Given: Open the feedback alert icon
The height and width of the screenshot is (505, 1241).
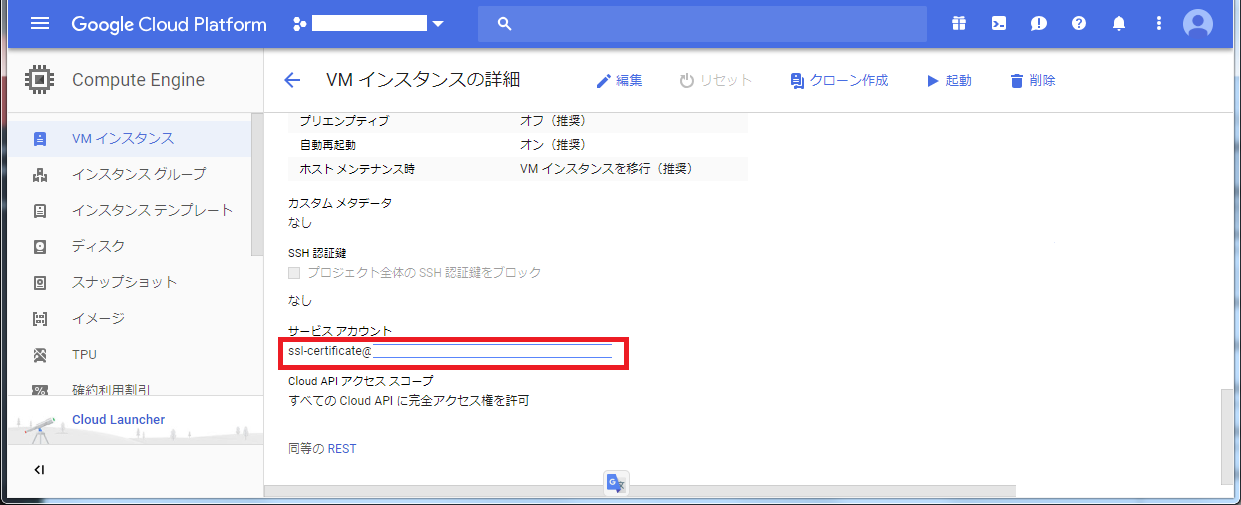Looking at the screenshot, I should [x=1039, y=23].
